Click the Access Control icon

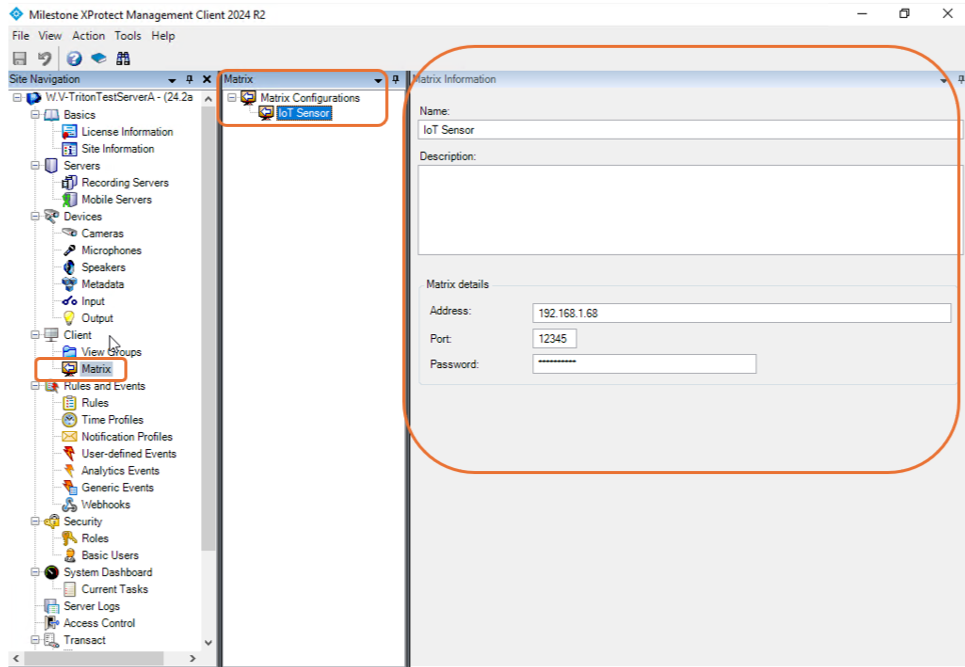click(52, 623)
